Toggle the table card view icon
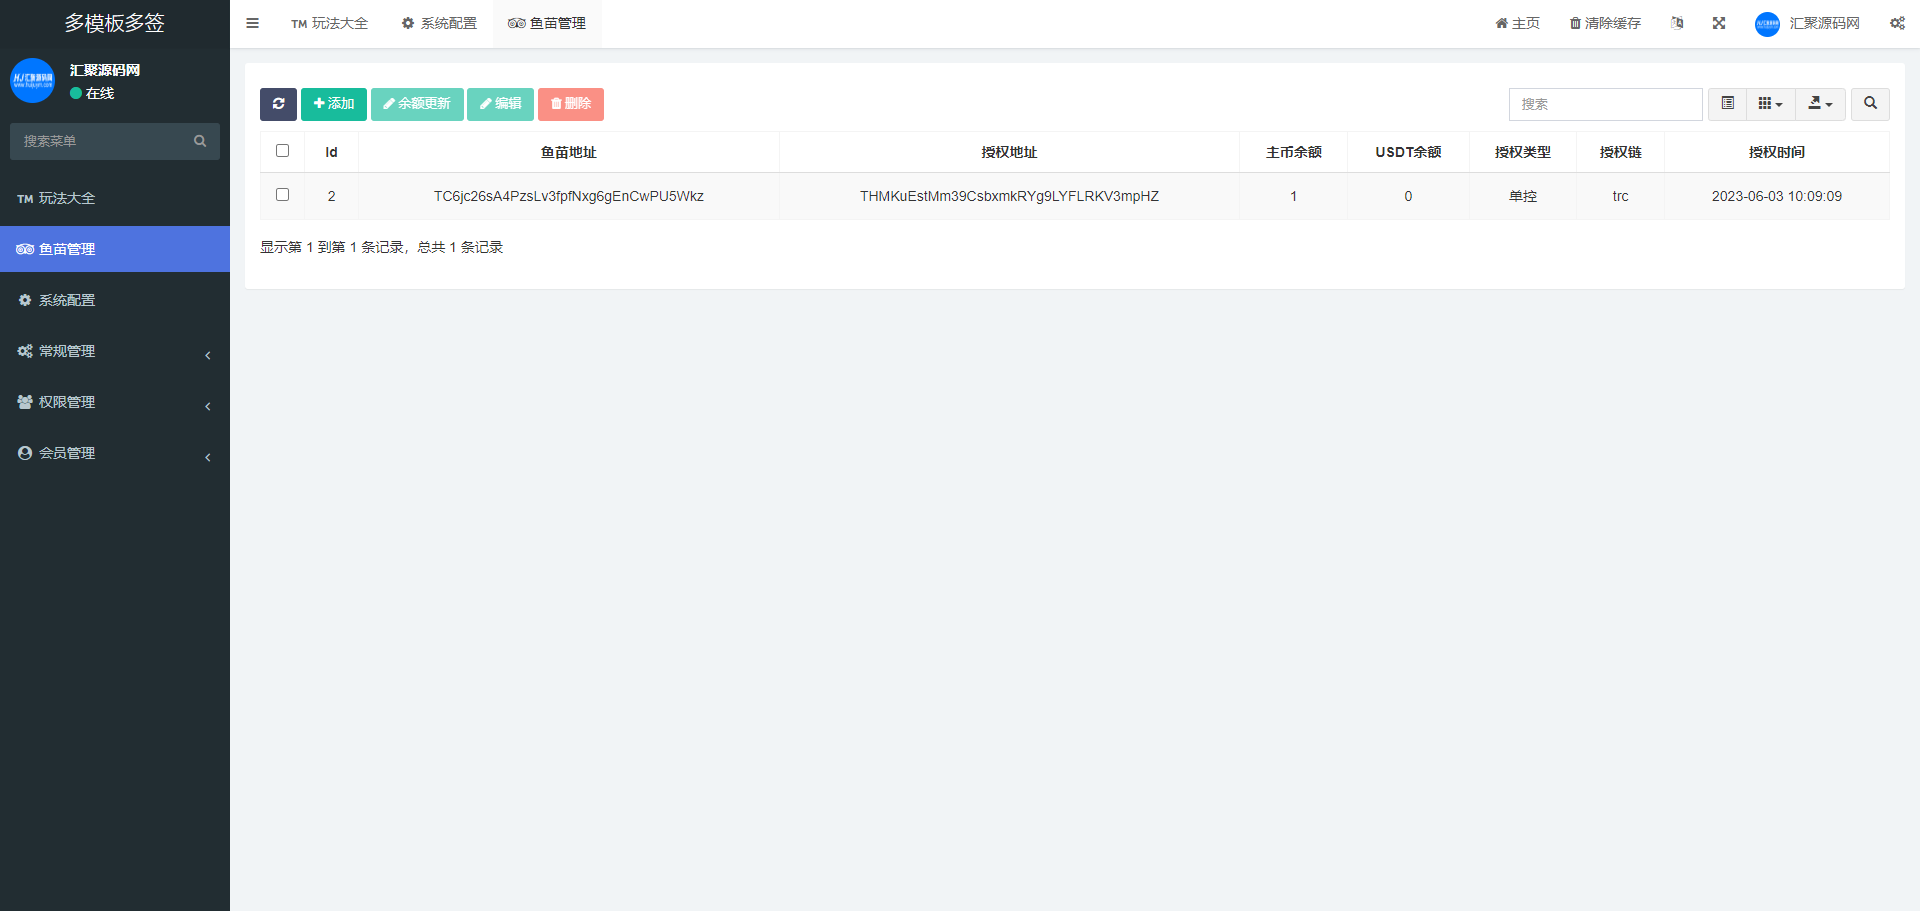1920x911 pixels. point(1727,104)
